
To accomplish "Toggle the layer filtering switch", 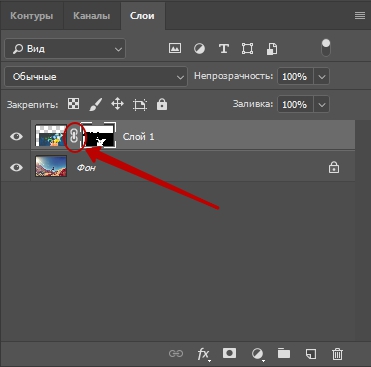I will [x=326, y=48].
